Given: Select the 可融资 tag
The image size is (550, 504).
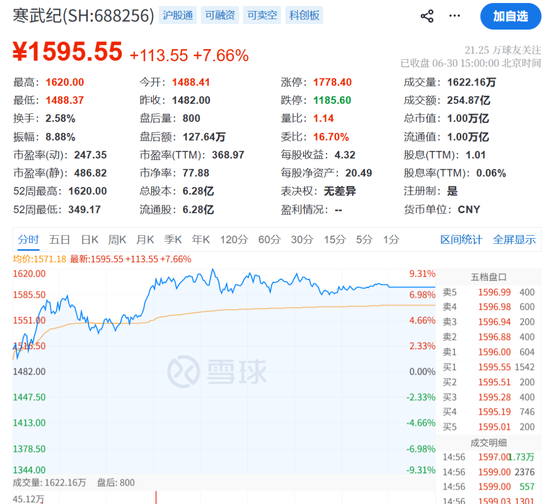Looking at the screenshot, I should point(220,15).
